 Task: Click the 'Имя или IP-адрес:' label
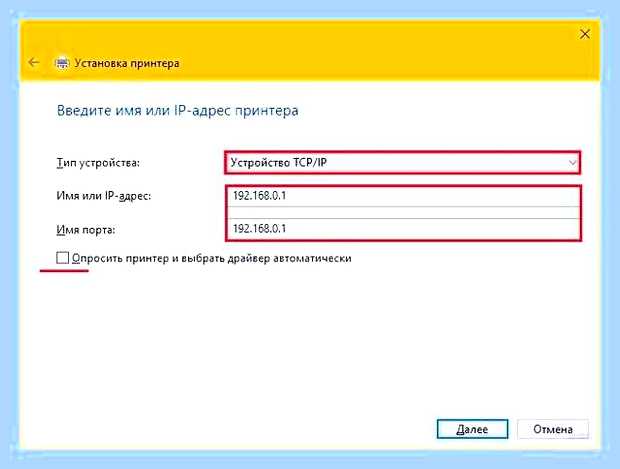coord(104,196)
